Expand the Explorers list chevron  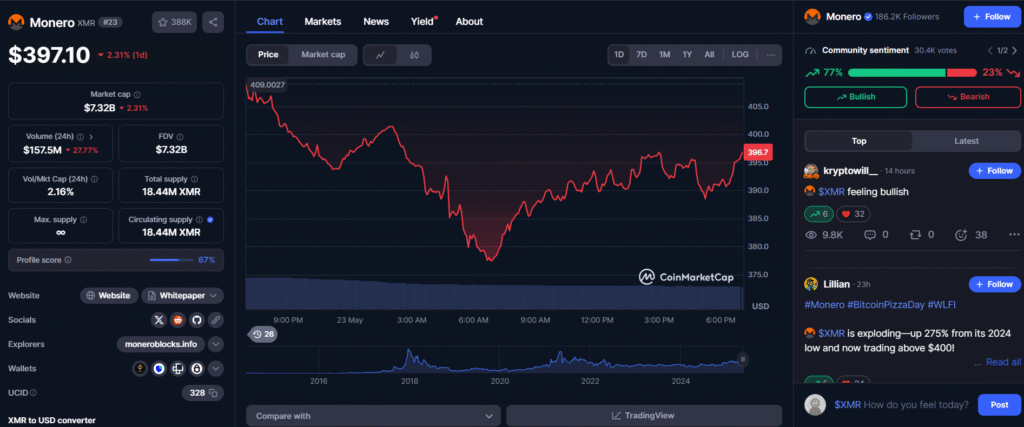(216, 344)
